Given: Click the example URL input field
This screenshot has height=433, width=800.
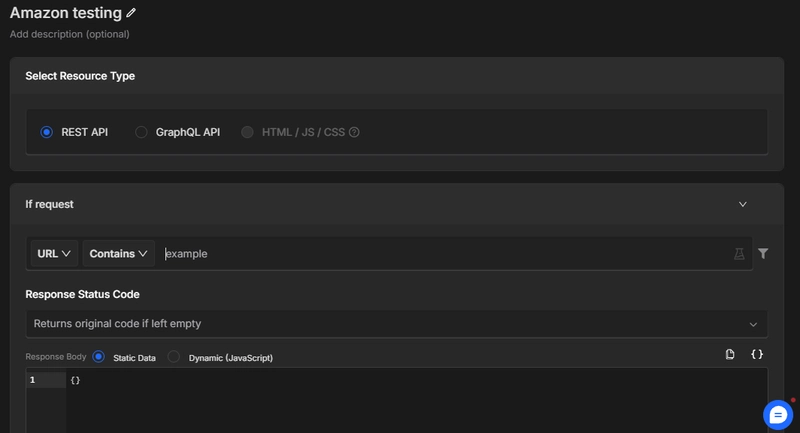Looking at the screenshot, I should coord(444,253).
